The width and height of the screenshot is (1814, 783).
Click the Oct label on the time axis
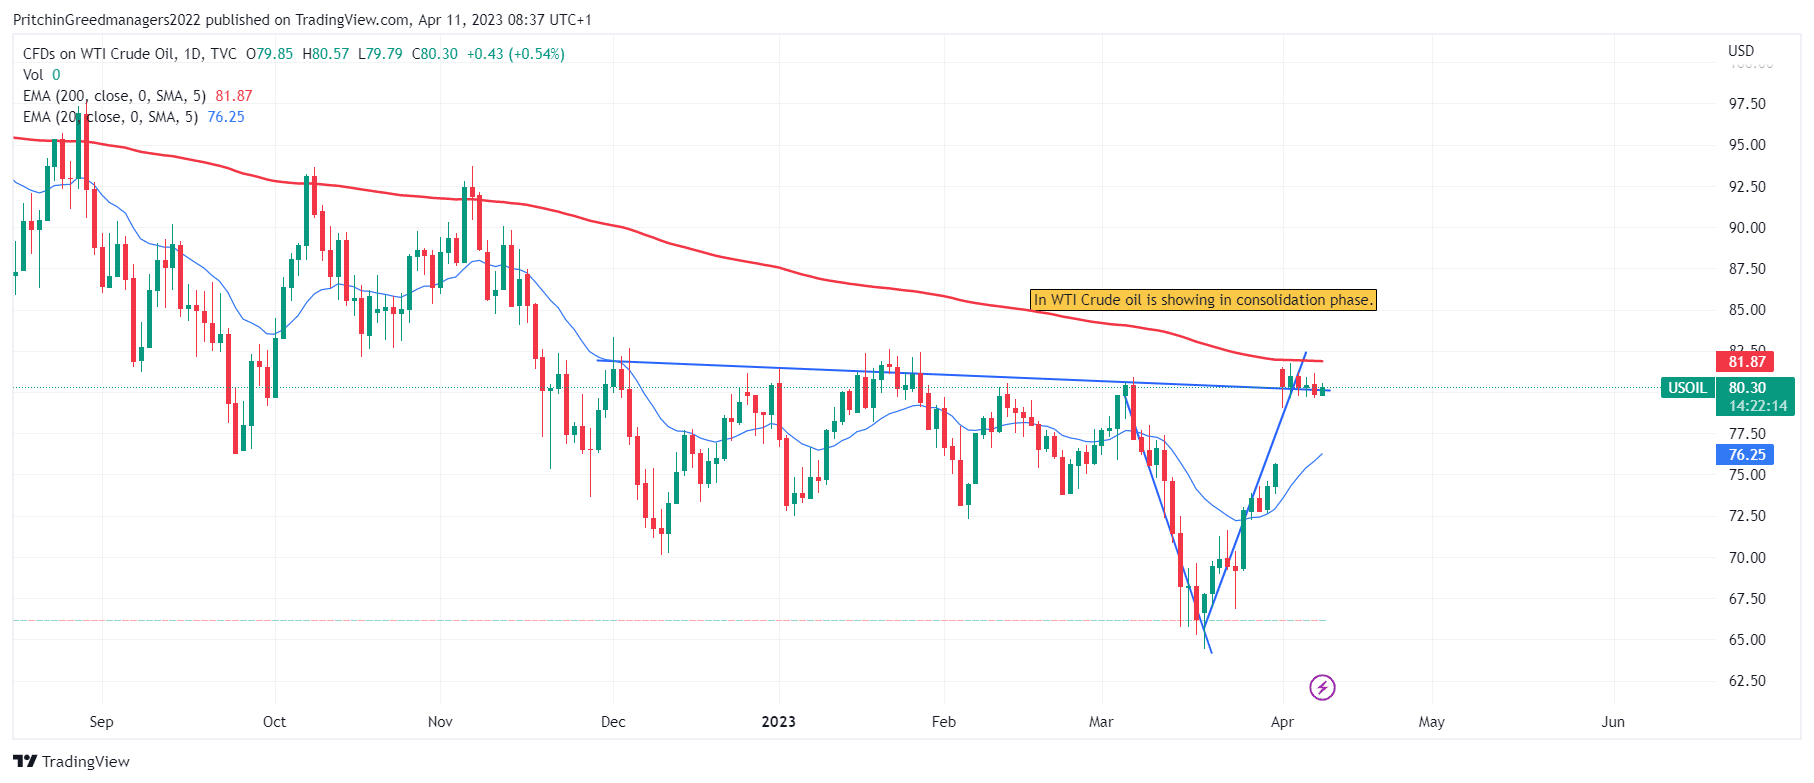(274, 722)
